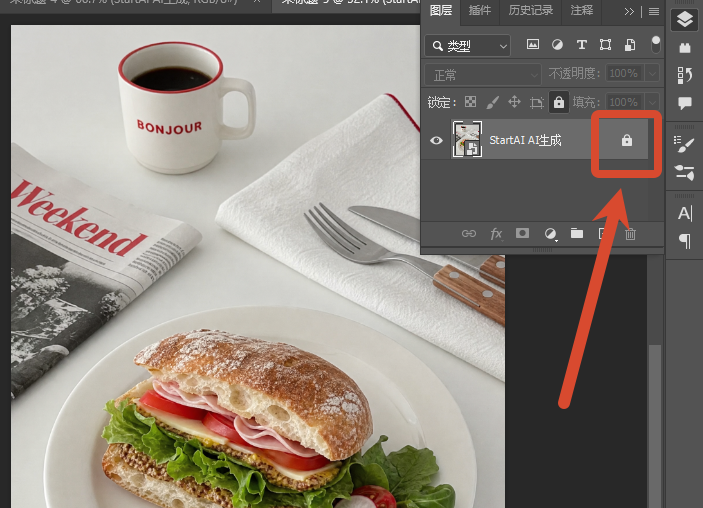The image size is (703, 508).
Task: Open the 注释 tab
Action: click(x=581, y=11)
